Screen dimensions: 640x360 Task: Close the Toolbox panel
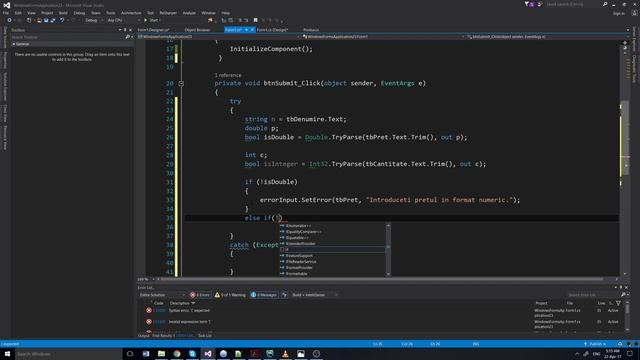pos(130,30)
